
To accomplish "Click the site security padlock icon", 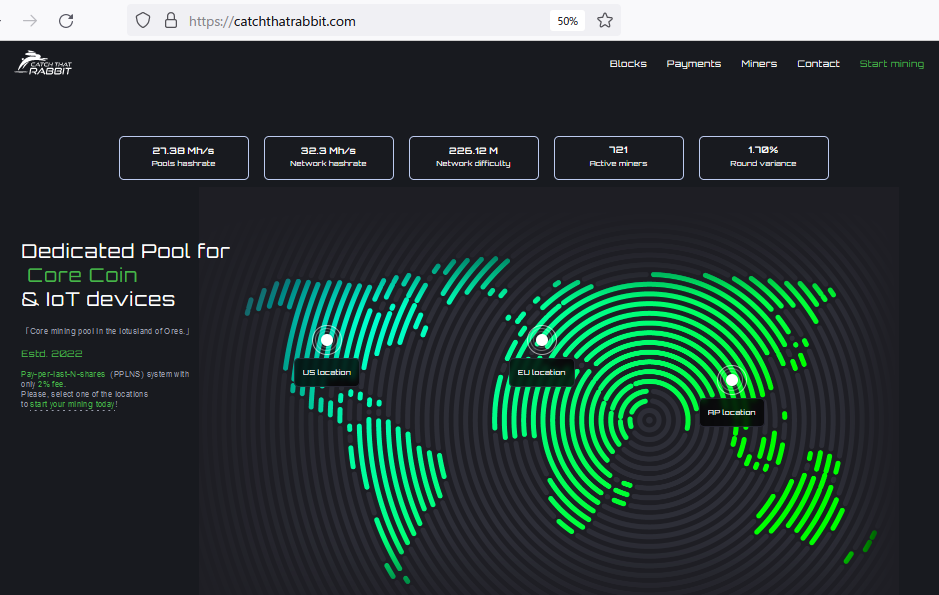I will coord(170,21).
